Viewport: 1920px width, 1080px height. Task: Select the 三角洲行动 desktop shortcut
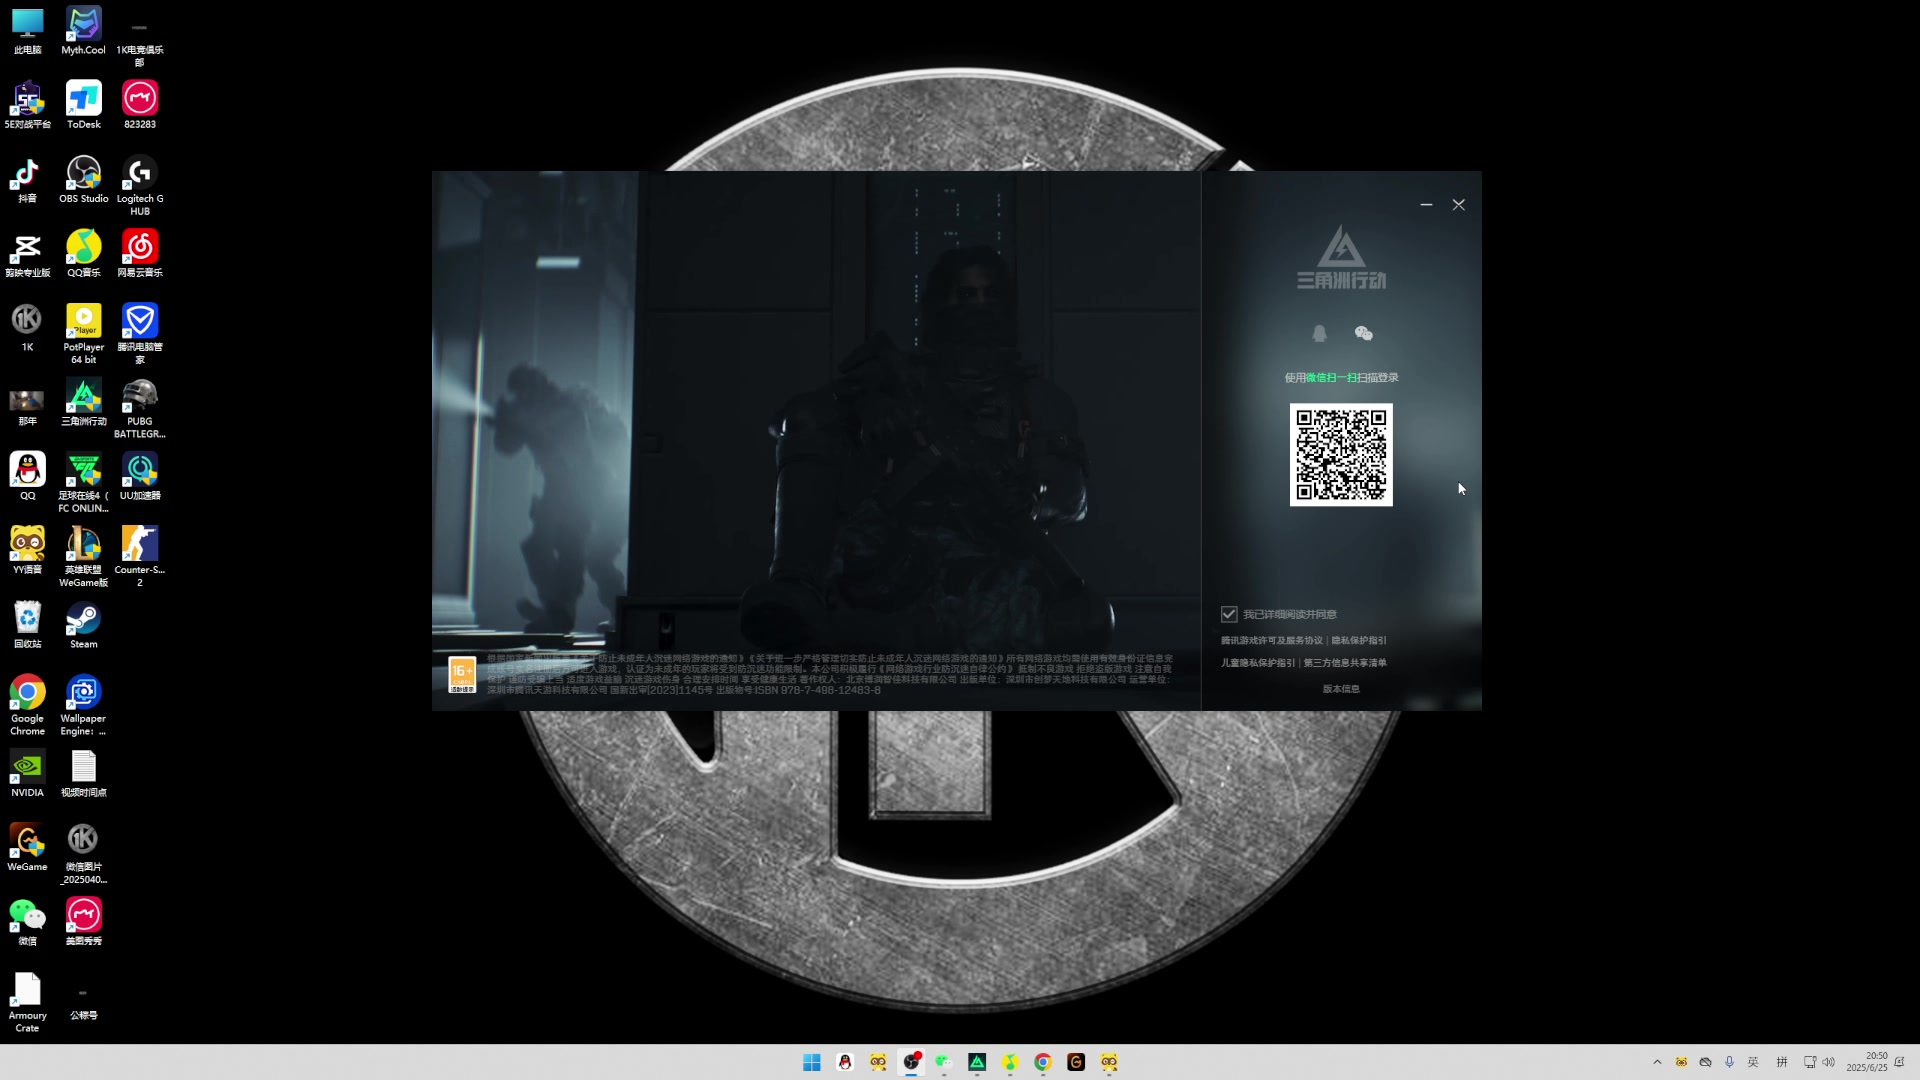[84, 403]
